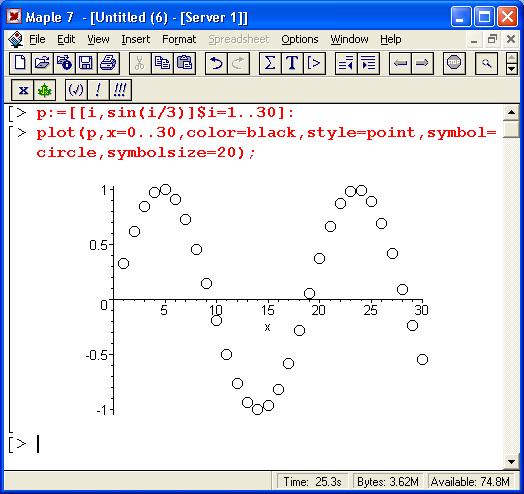Open the Format menu
The height and width of the screenshot is (494, 524).
pyautogui.click(x=179, y=39)
